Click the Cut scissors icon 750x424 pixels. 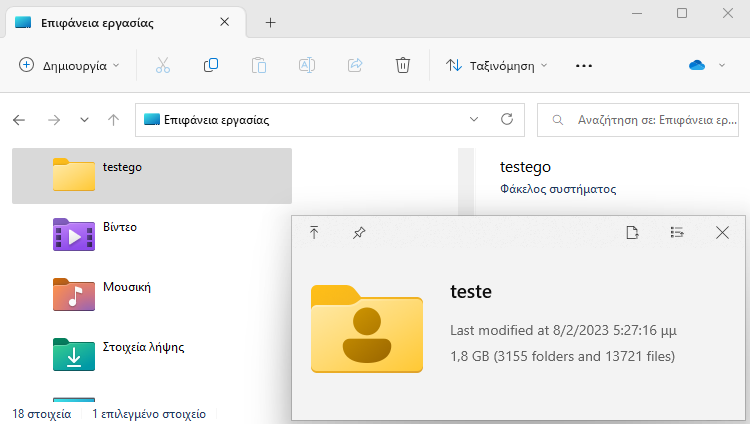(x=163, y=65)
